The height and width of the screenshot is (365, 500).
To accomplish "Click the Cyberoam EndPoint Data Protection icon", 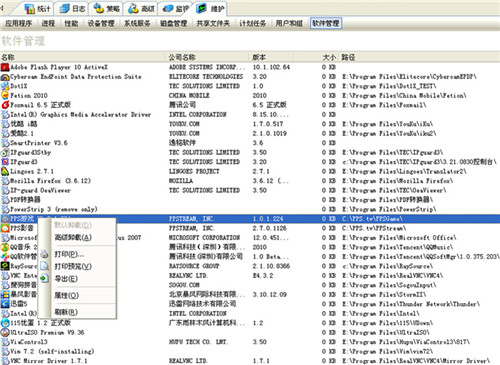I will [x=5, y=77].
